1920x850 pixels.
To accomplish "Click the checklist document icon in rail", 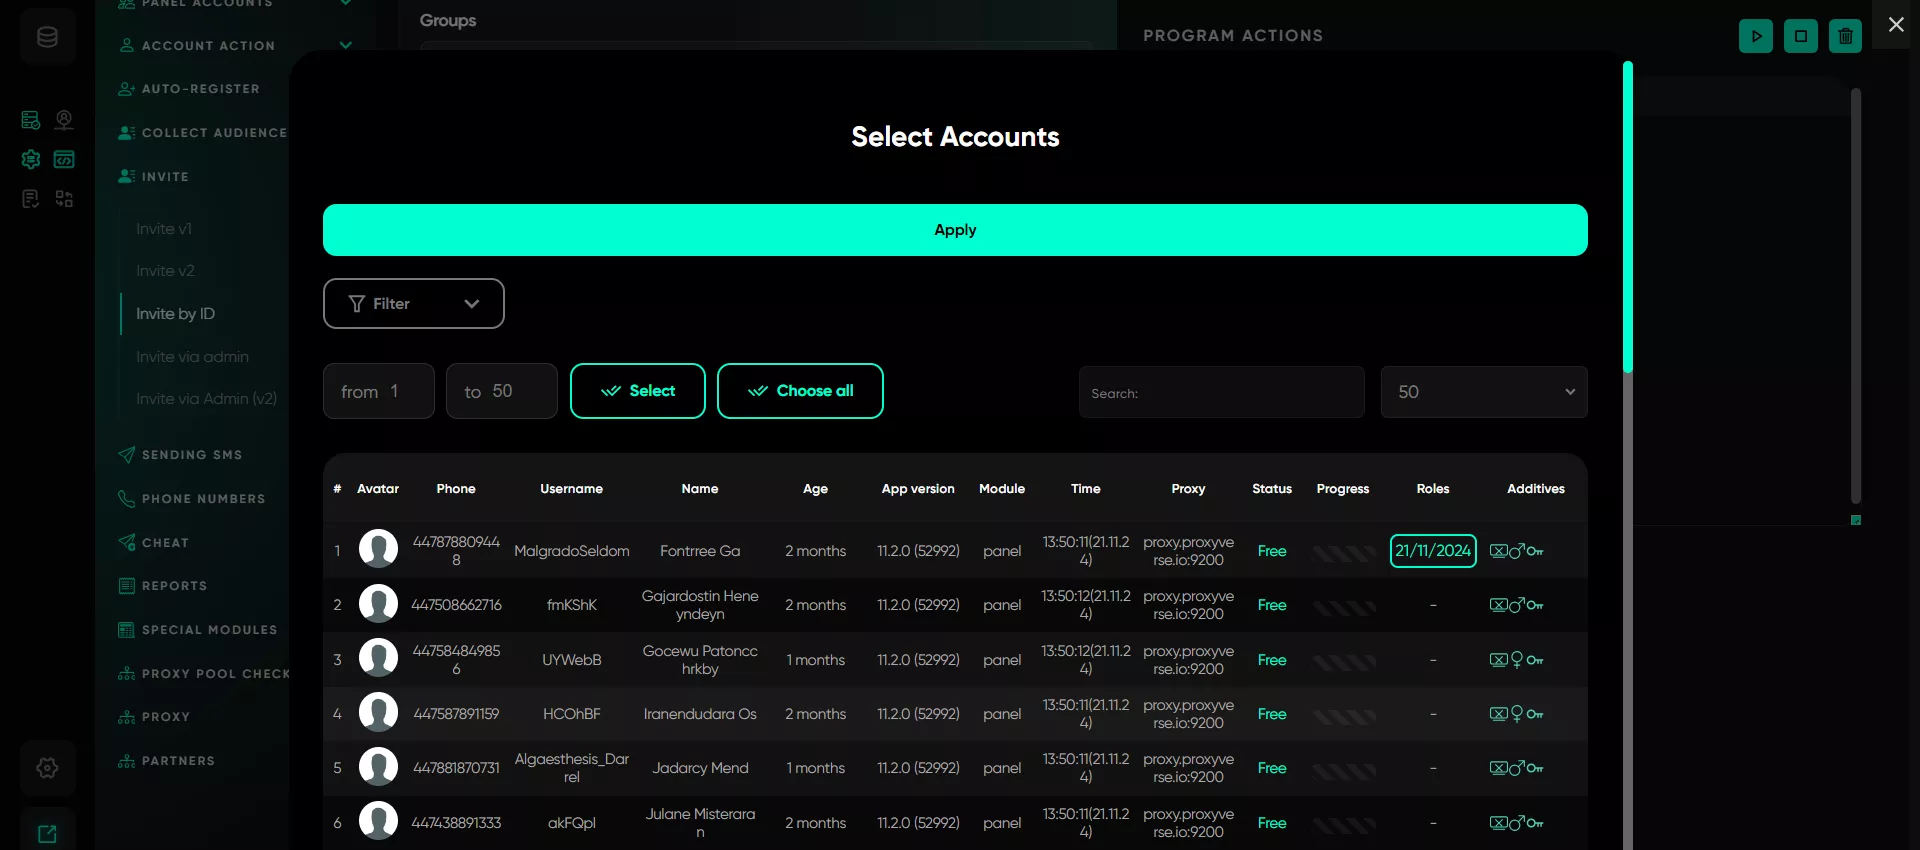I will click(31, 199).
